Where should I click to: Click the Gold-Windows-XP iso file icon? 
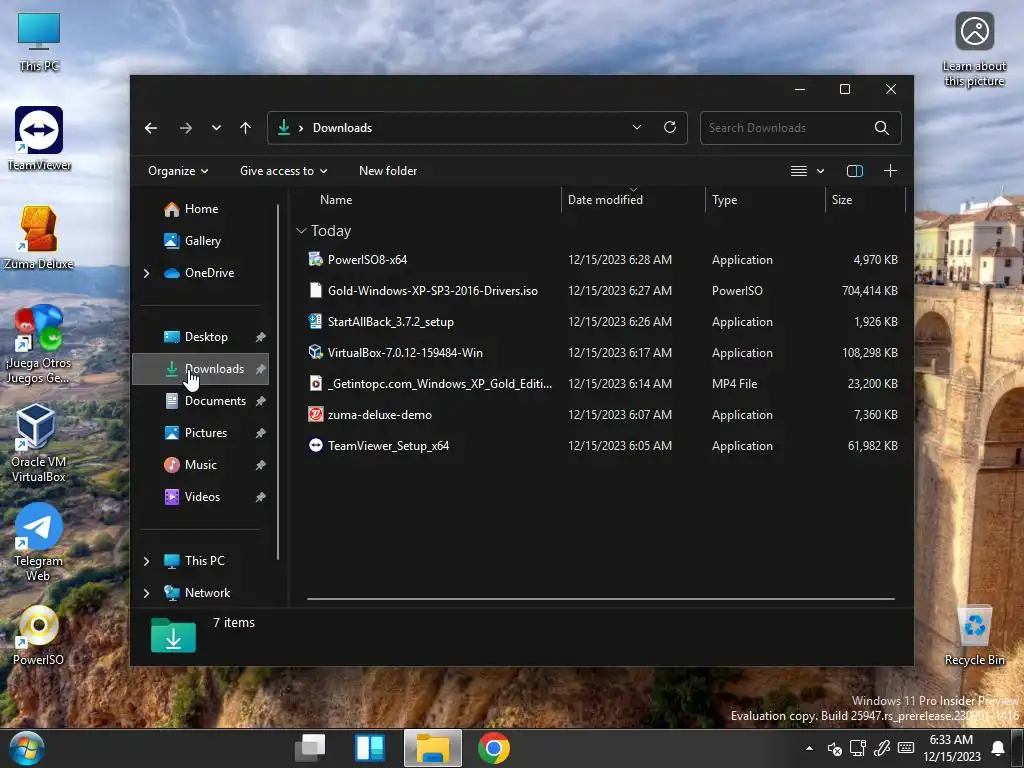[x=315, y=290]
